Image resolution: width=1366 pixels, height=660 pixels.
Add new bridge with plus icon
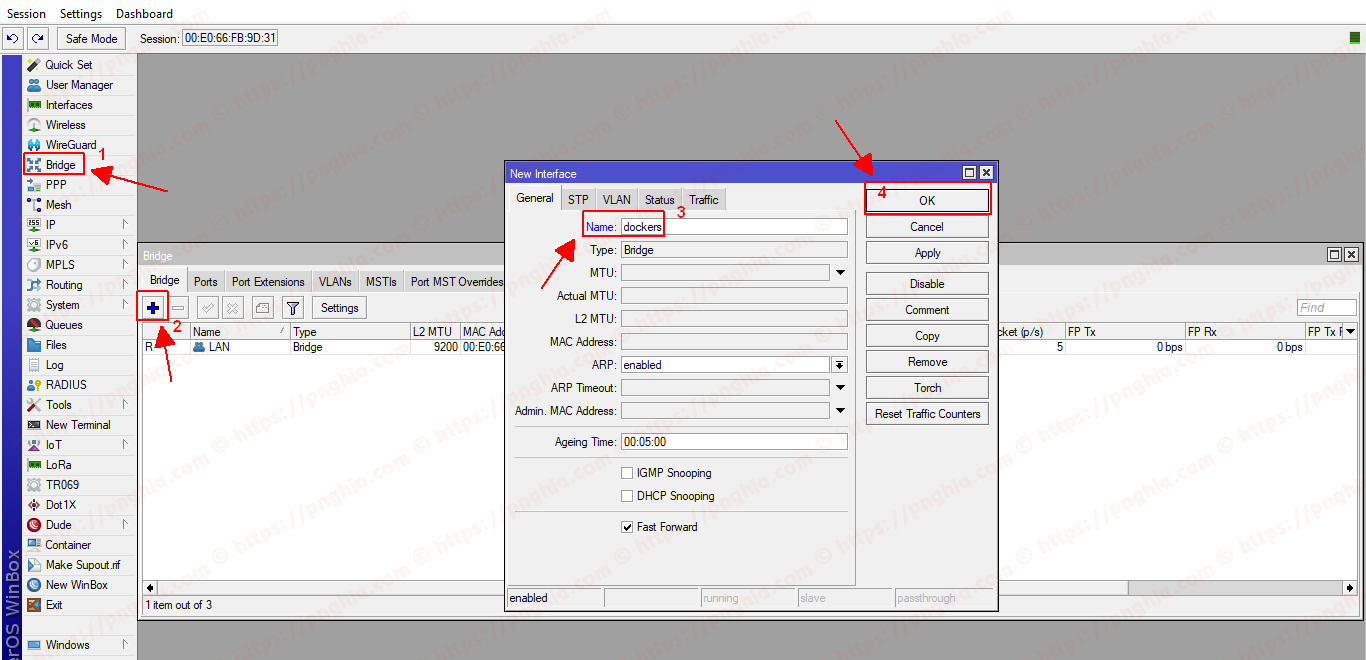click(153, 308)
